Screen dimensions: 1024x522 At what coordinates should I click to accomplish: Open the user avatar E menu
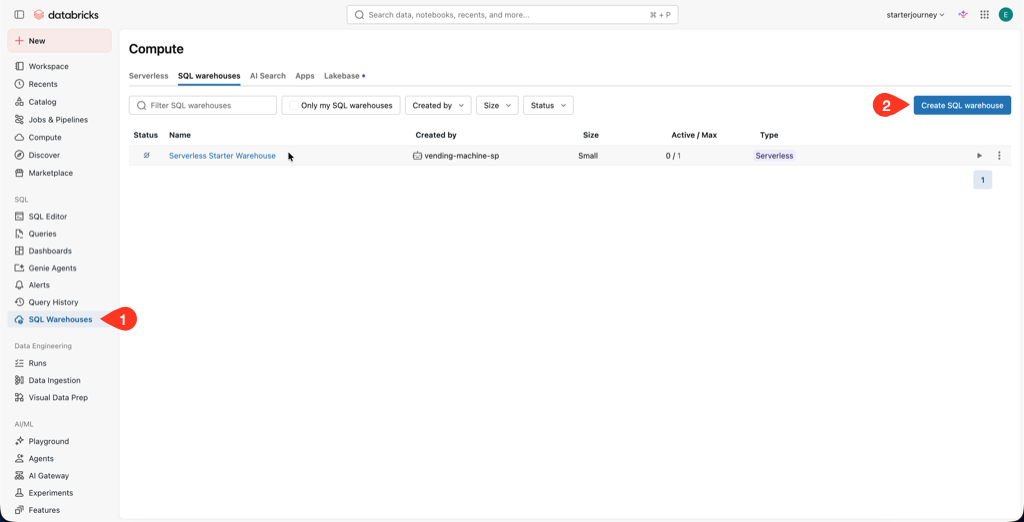point(1005,14)
